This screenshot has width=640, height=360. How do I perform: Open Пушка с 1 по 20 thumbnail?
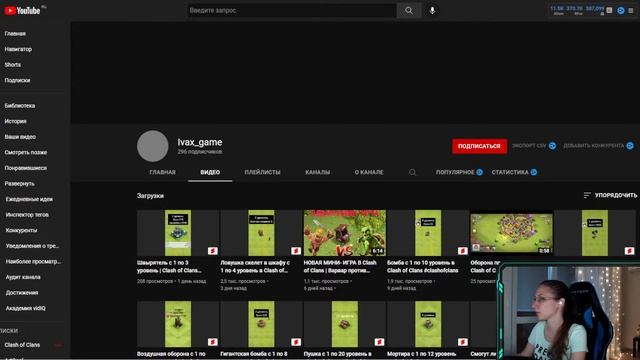[344, 324]
